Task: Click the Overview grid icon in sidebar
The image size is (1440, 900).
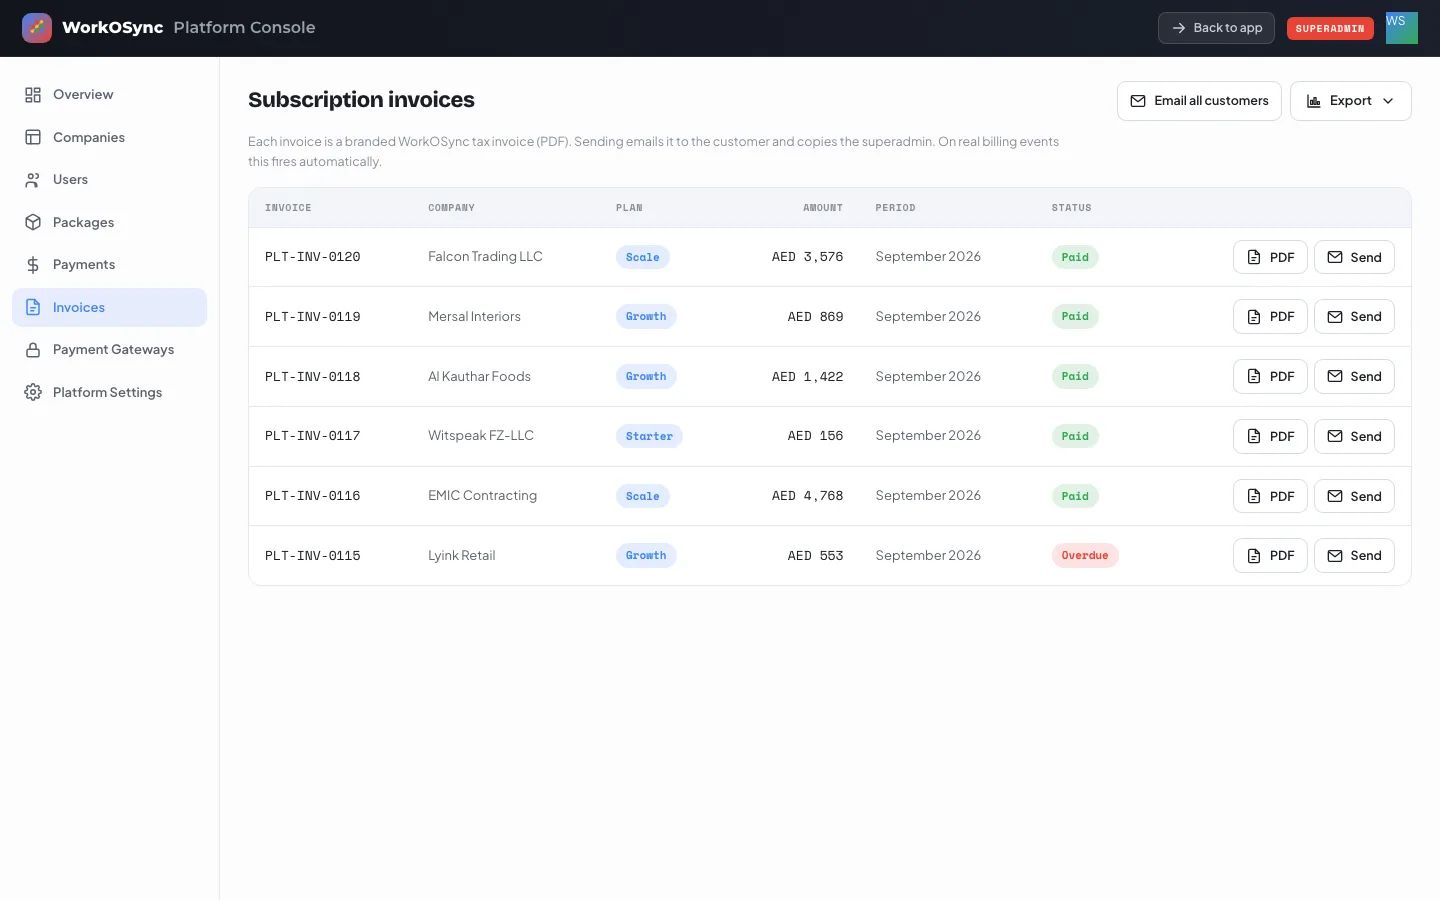Action: click(33, 95)
